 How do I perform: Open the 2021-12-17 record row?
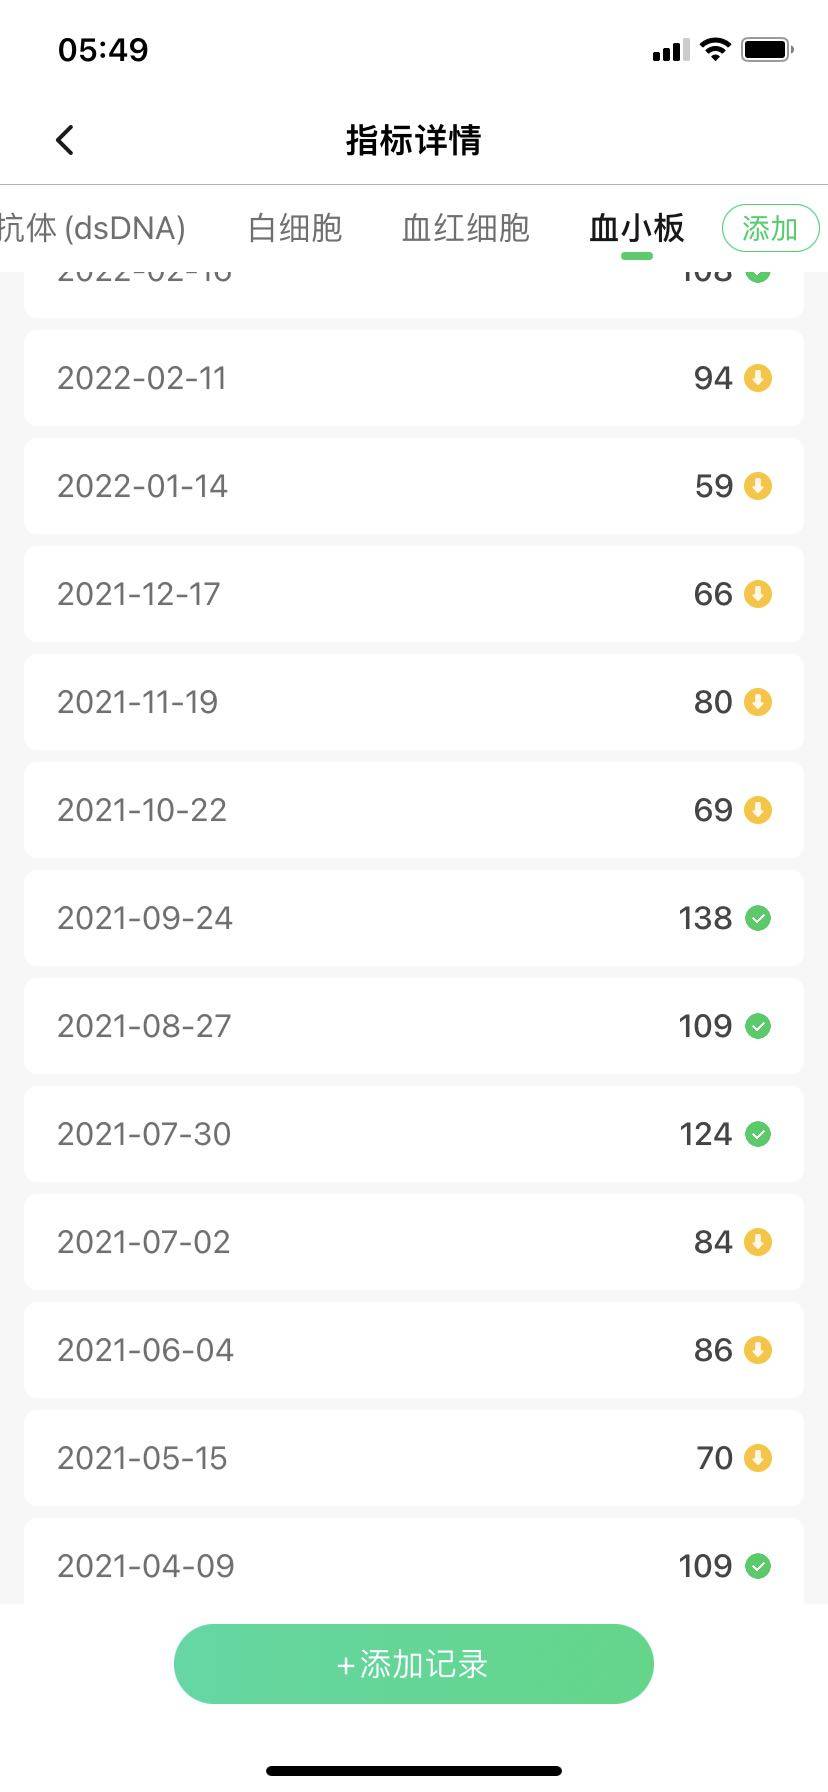pyautogui.click(x=413, y=594)
